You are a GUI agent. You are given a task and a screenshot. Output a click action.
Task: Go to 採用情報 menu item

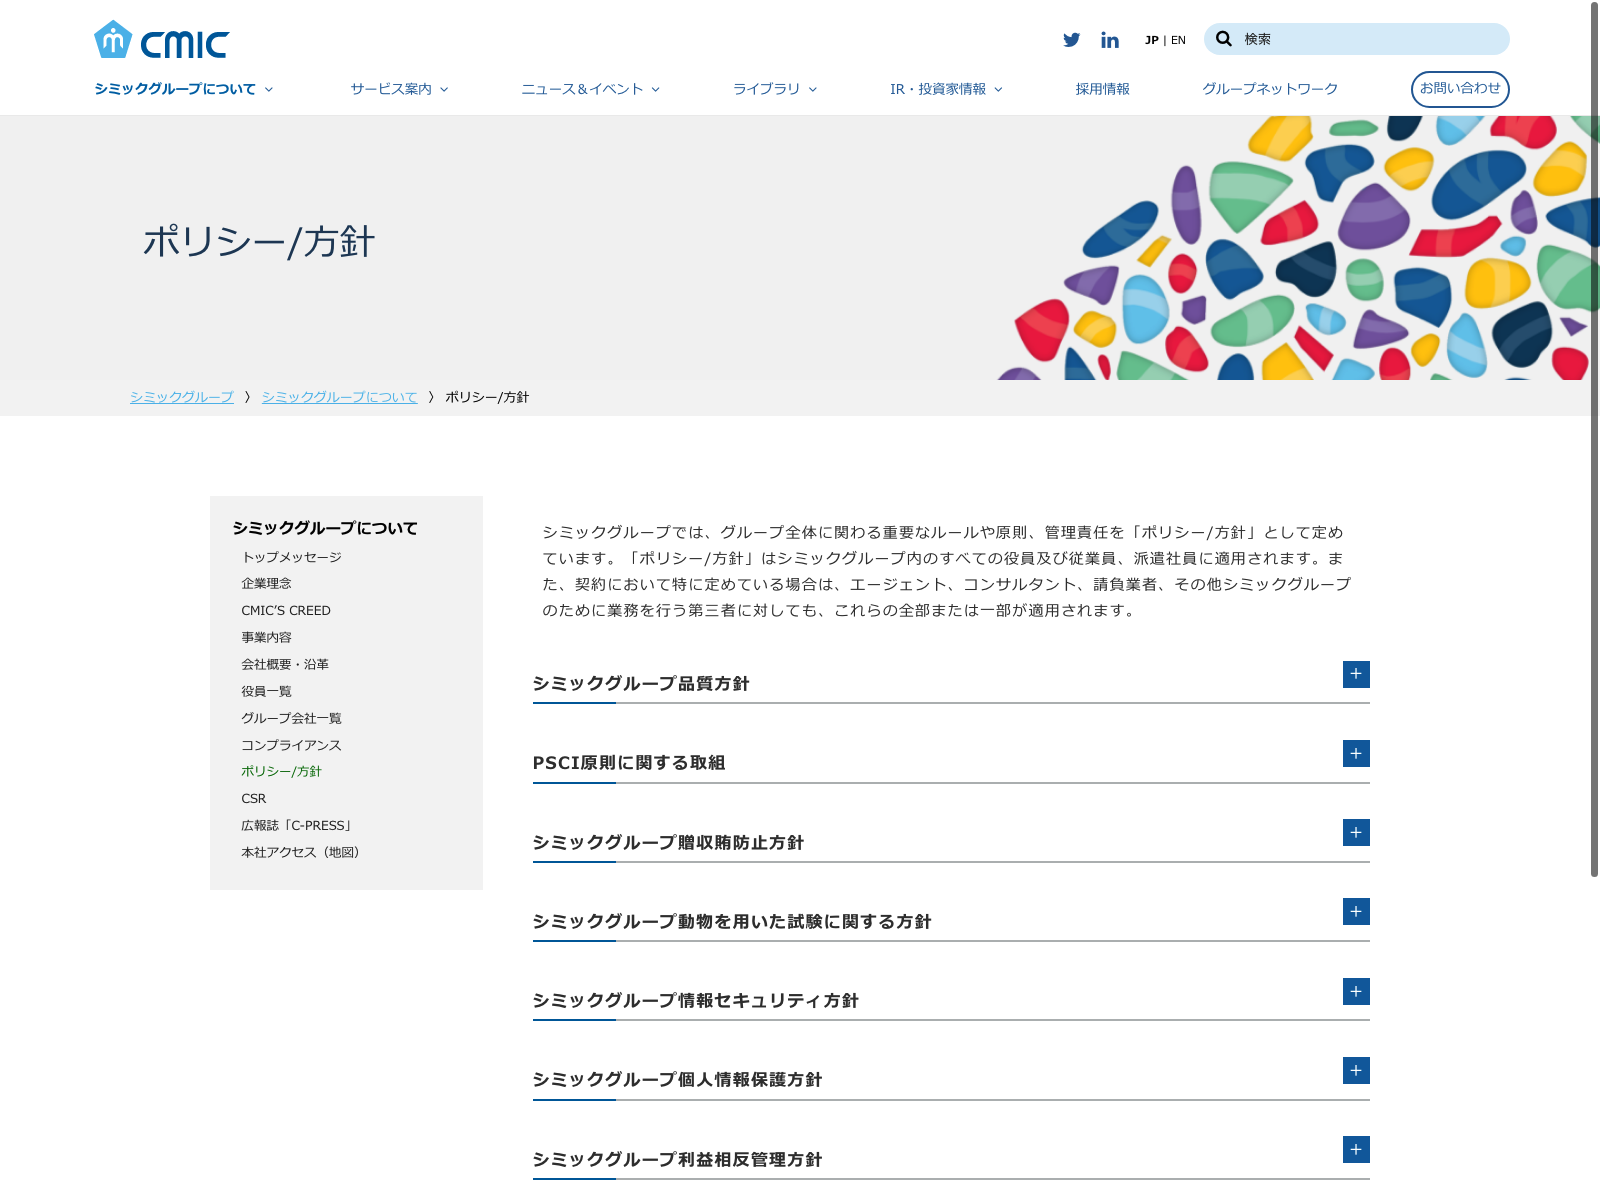pyautogui.click(x=1102, y=89)
